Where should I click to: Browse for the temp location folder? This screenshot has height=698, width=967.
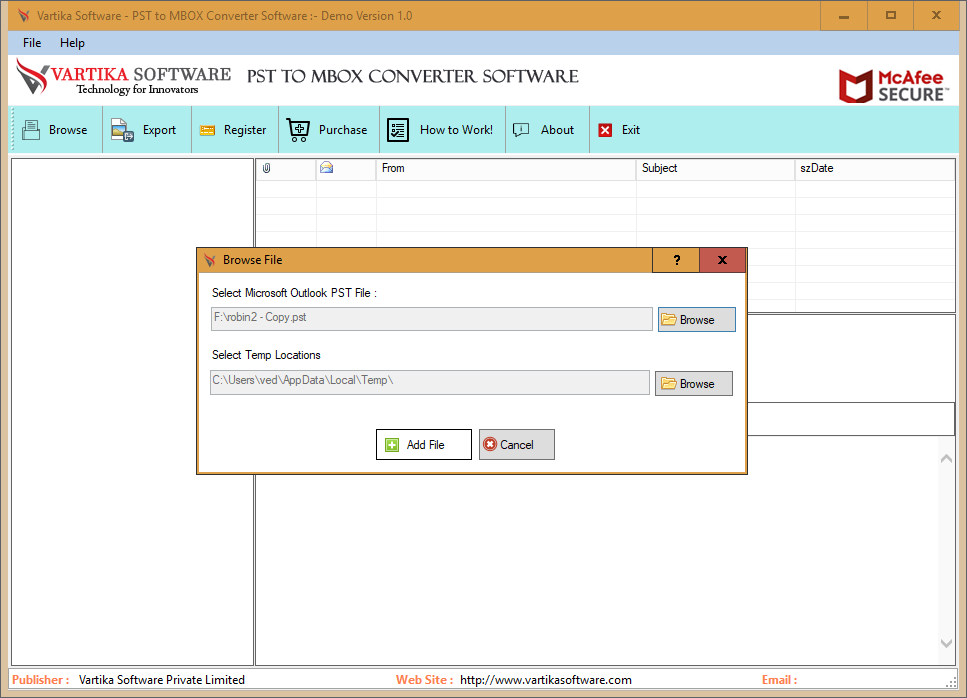click(x=694, y=384)
